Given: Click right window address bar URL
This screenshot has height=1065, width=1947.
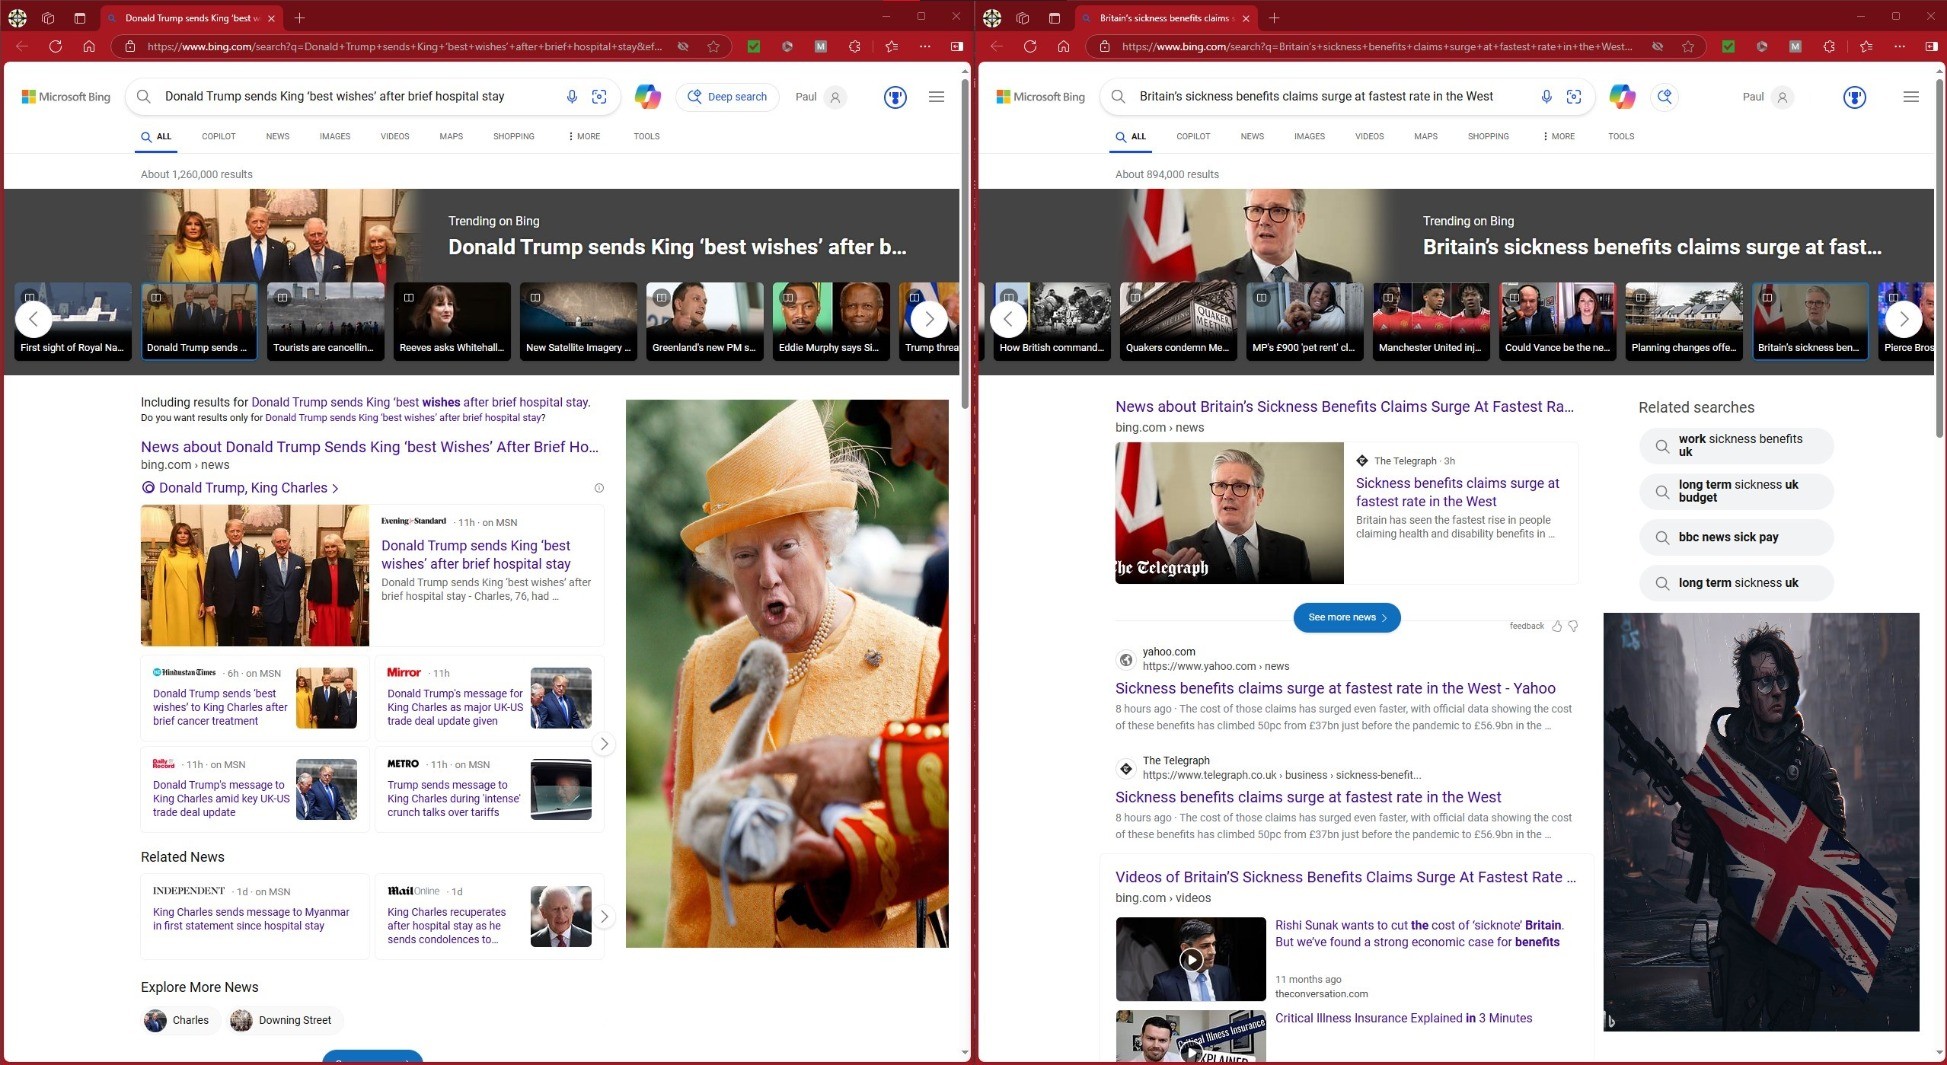Looking at the screenshot, I should [x=1376, y=46].
